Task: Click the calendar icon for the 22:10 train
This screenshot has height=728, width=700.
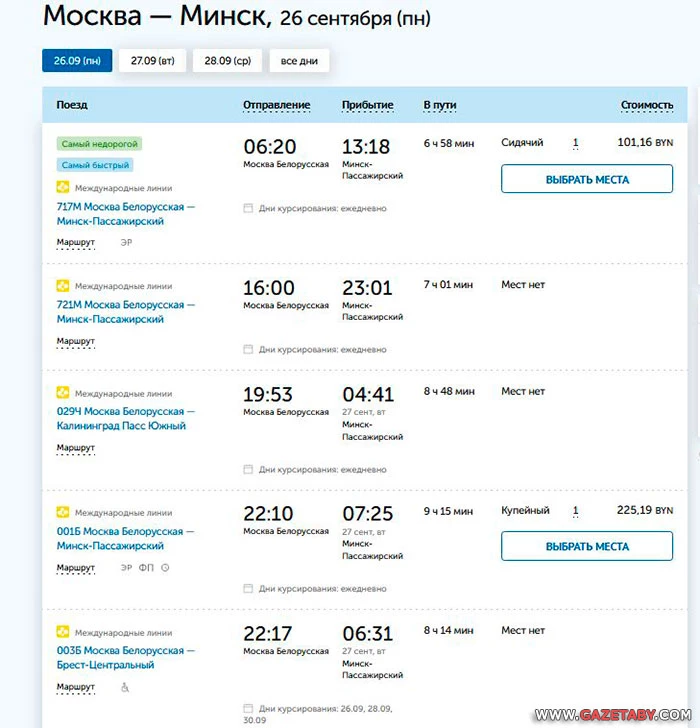Action: click(x=248, y=589)
